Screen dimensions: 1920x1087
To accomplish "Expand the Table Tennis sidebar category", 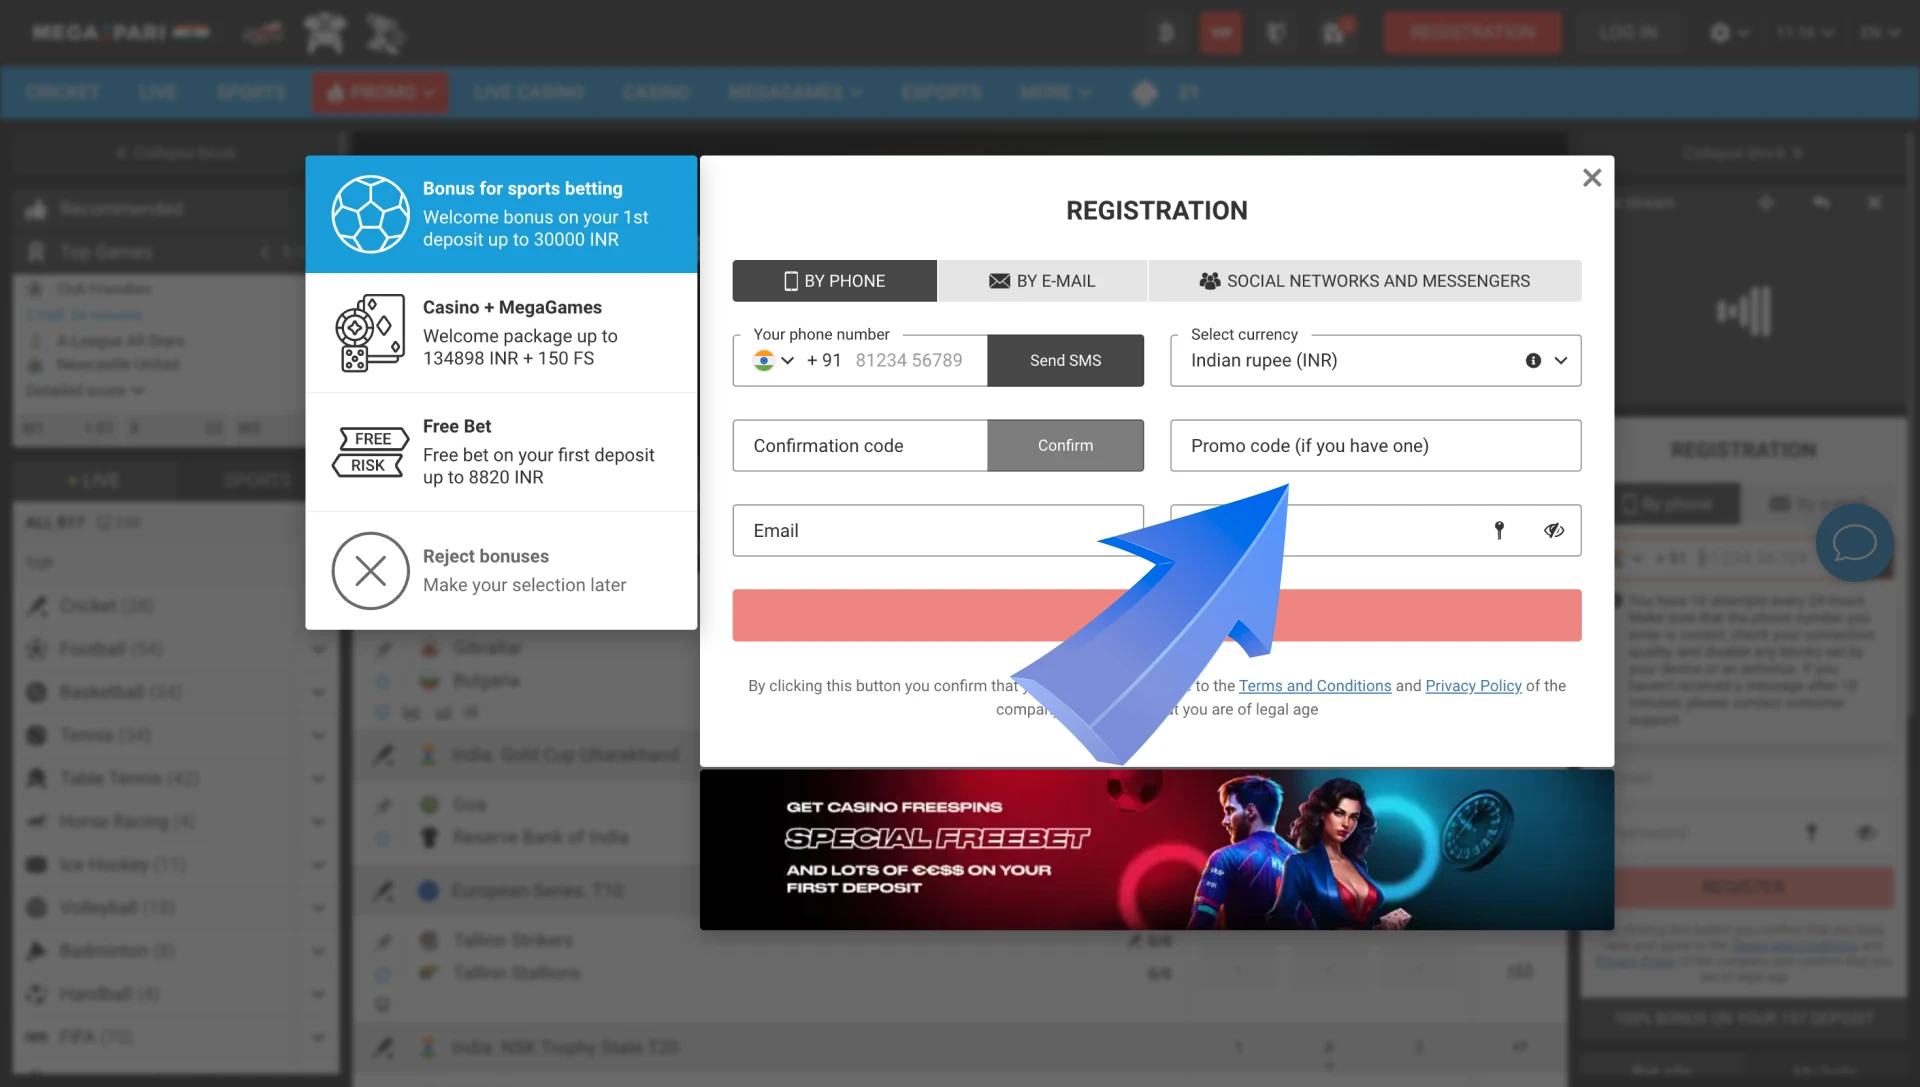I will [x=318, y=779].
